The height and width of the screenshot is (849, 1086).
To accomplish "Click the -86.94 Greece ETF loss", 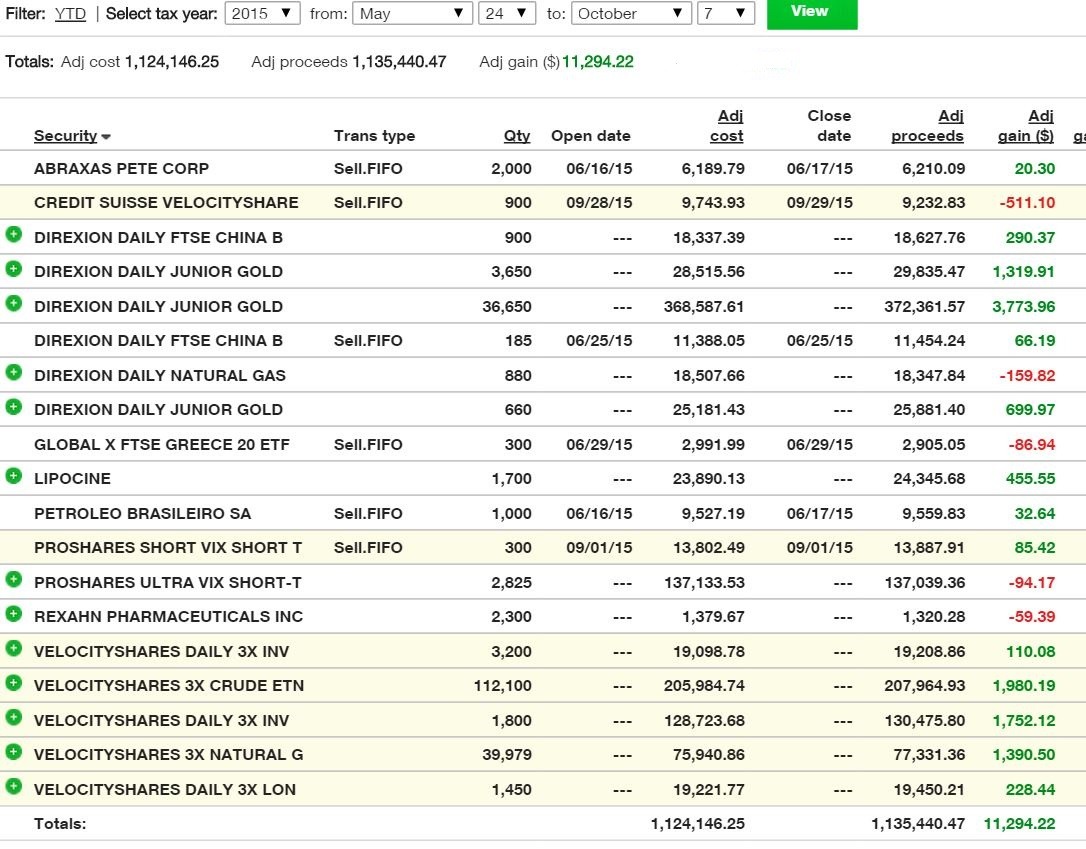I will [1031, 445].
